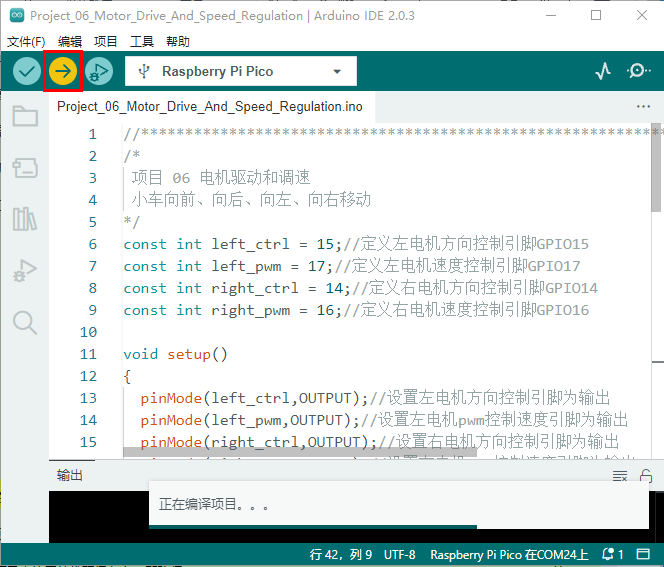
Task: Click the left_pwm variable on line 7
Action: pos(246,266)
